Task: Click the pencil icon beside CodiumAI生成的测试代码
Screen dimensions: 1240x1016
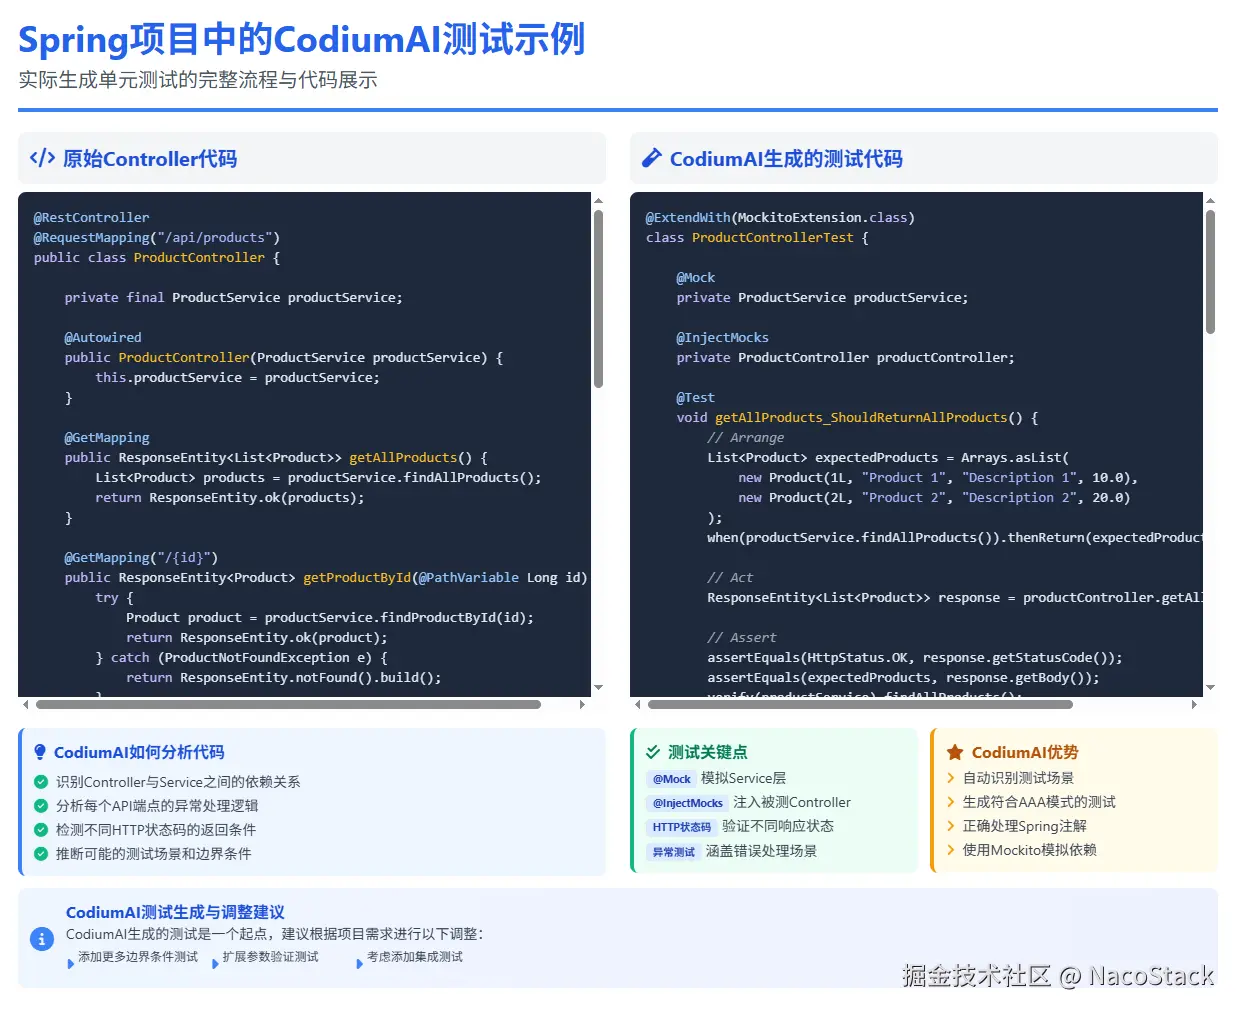Action: click(651, 158)
